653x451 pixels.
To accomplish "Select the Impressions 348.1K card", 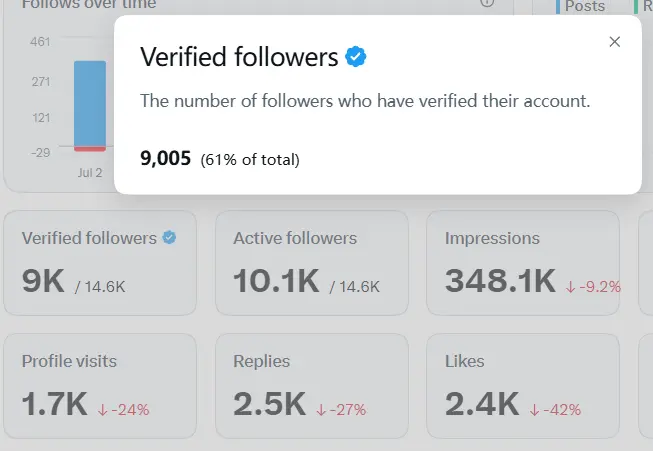I will (x=523, y=263).
